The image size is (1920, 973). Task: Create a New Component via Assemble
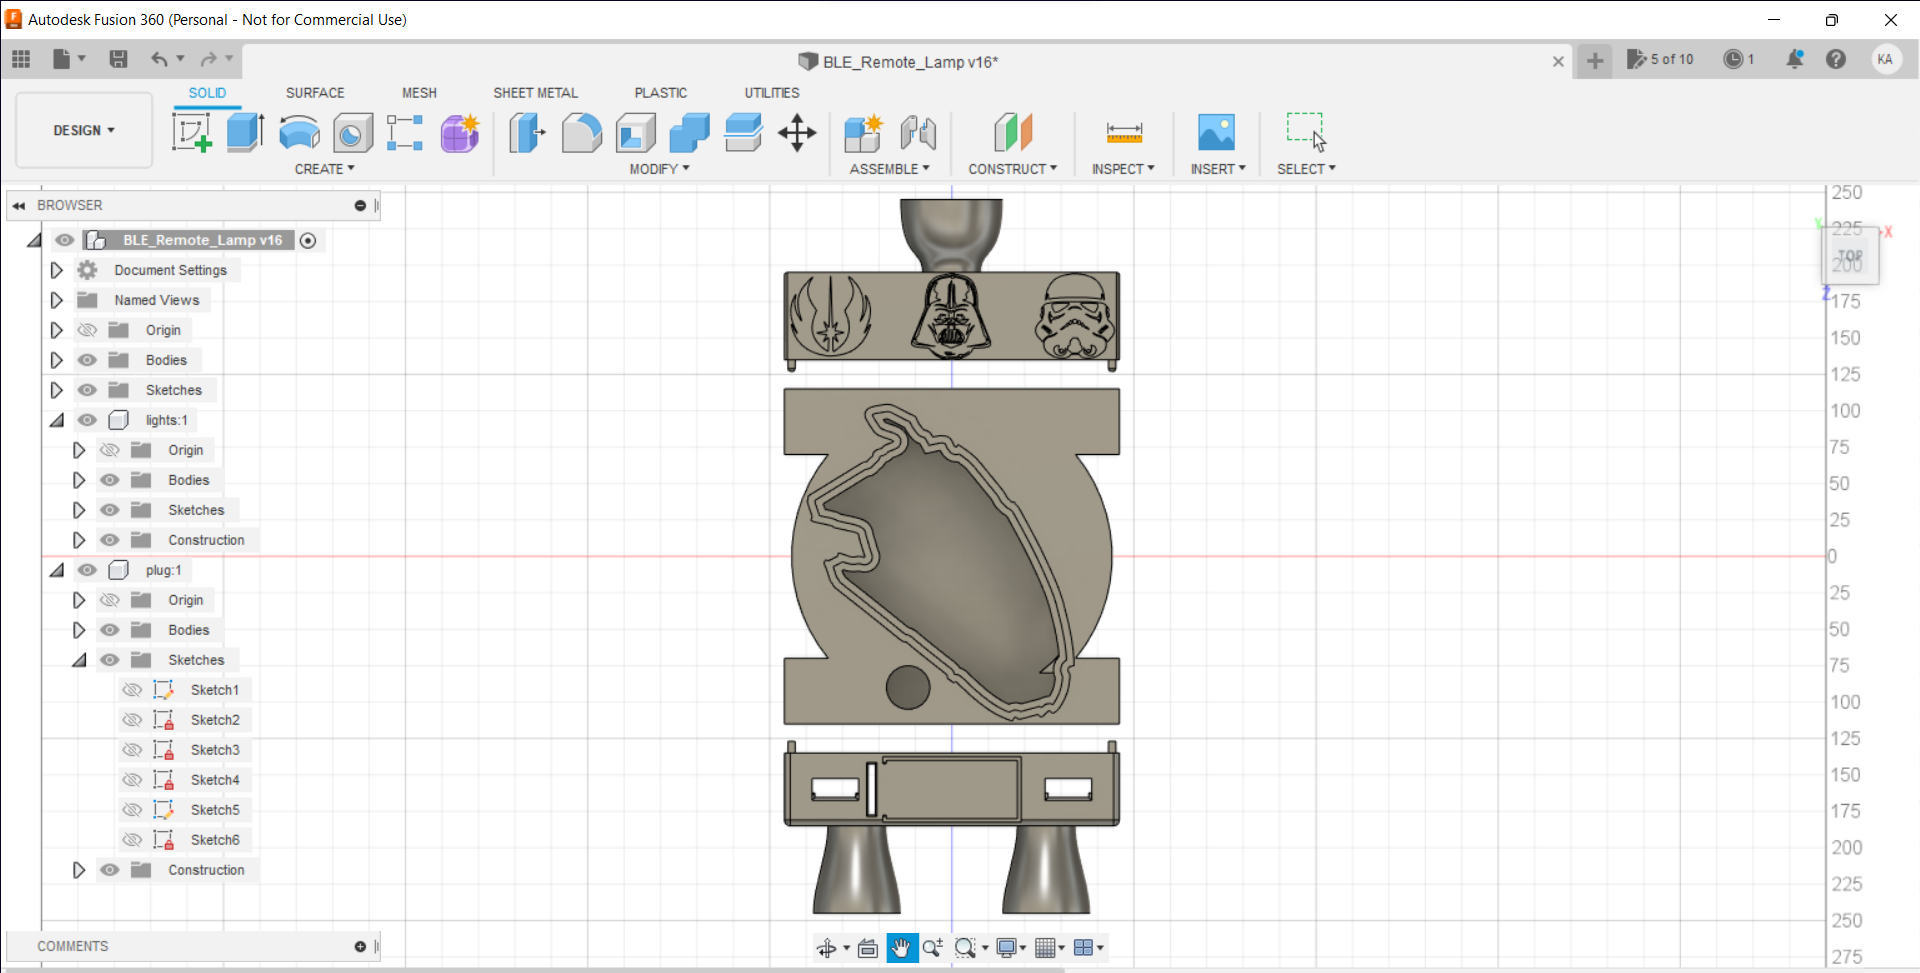click(x=864, y=133)
